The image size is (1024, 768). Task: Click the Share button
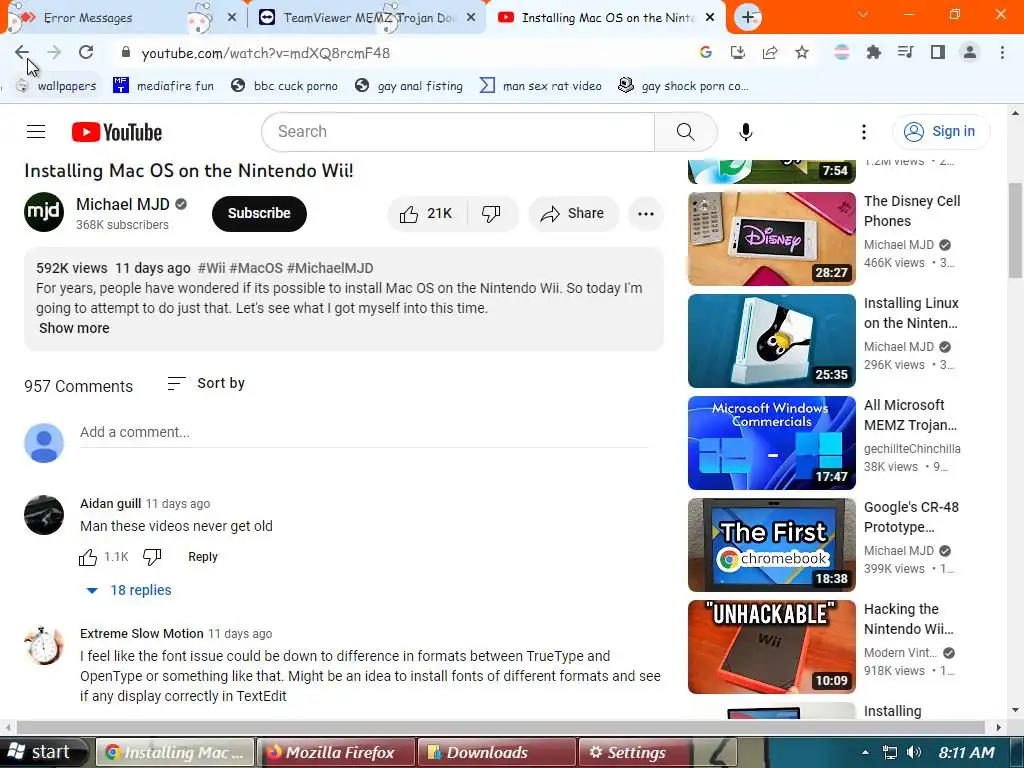(x=573, y=214)
